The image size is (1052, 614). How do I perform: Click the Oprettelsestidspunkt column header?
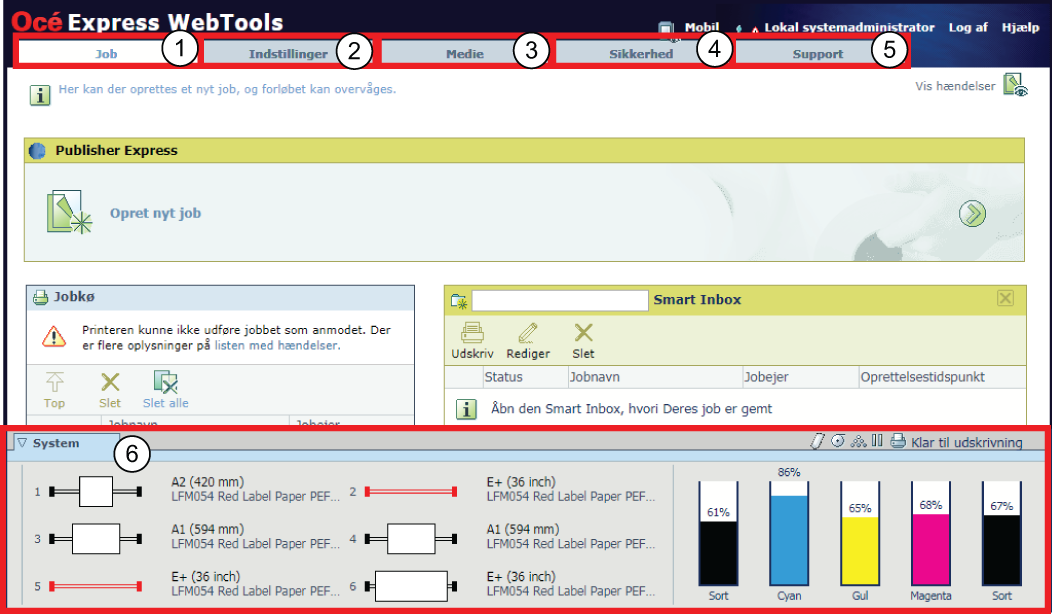pos(923,377)
